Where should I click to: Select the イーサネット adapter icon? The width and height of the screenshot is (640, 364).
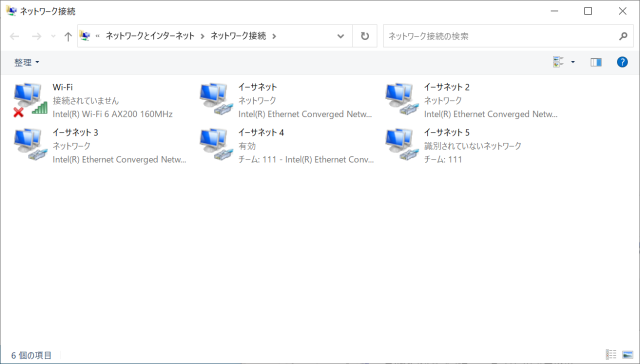point(216,99)
